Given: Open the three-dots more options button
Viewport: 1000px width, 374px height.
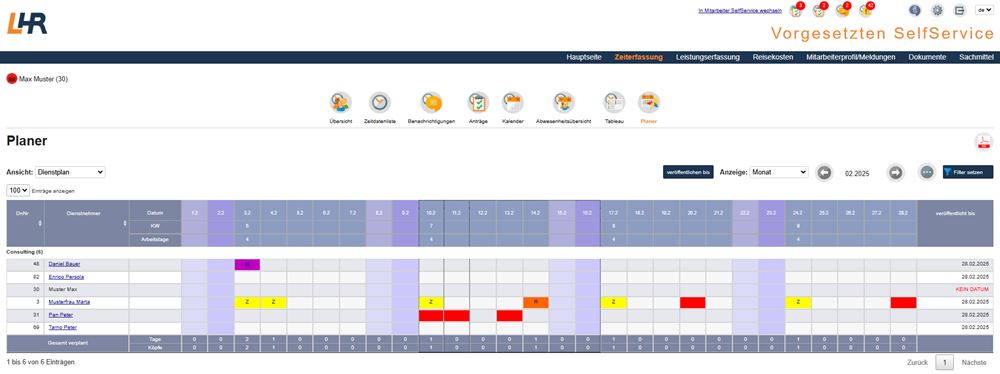Looking at the screenshot, I should [x=927, y=172].
